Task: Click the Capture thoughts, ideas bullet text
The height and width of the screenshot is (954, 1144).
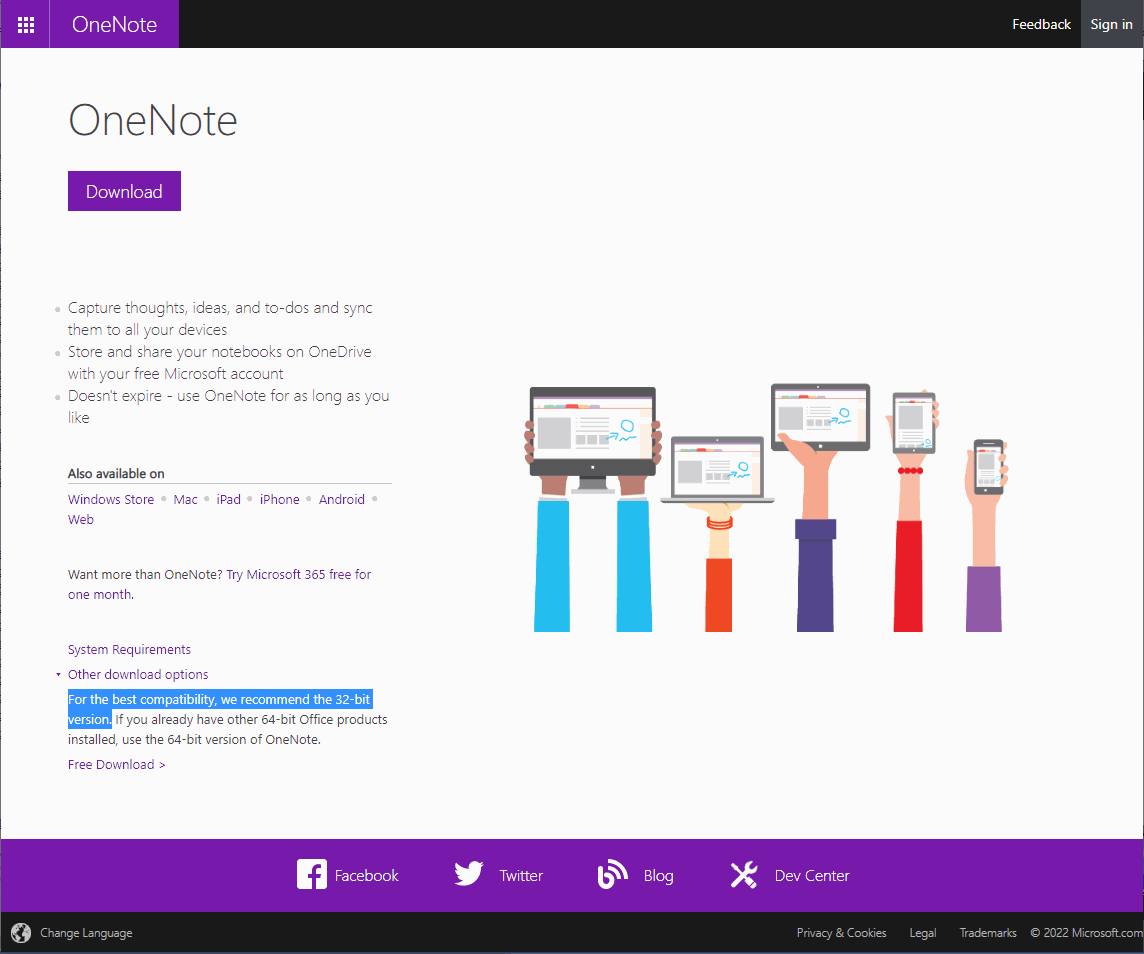Action: 220,319
